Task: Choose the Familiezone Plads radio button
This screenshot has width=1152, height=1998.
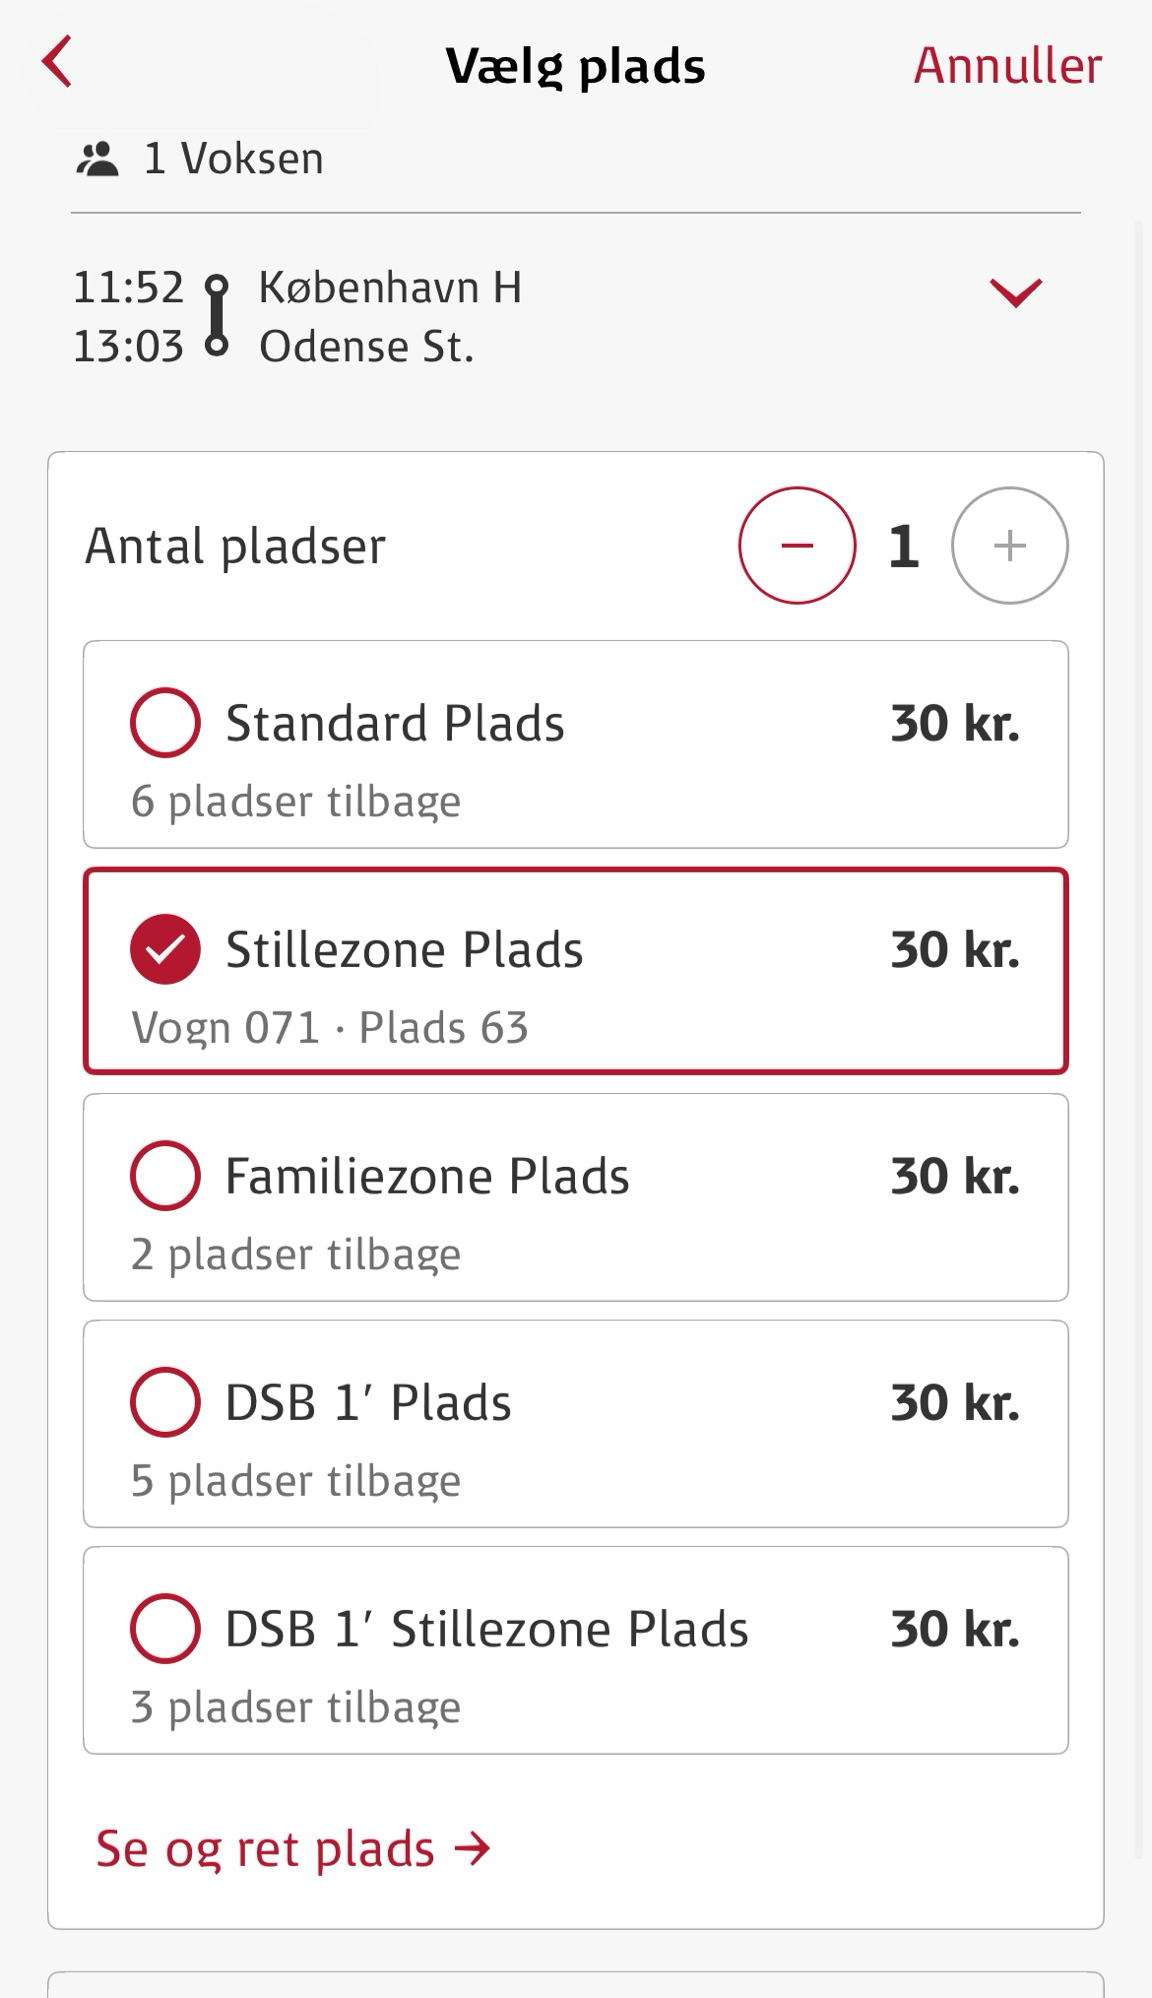Action: 165,1175
